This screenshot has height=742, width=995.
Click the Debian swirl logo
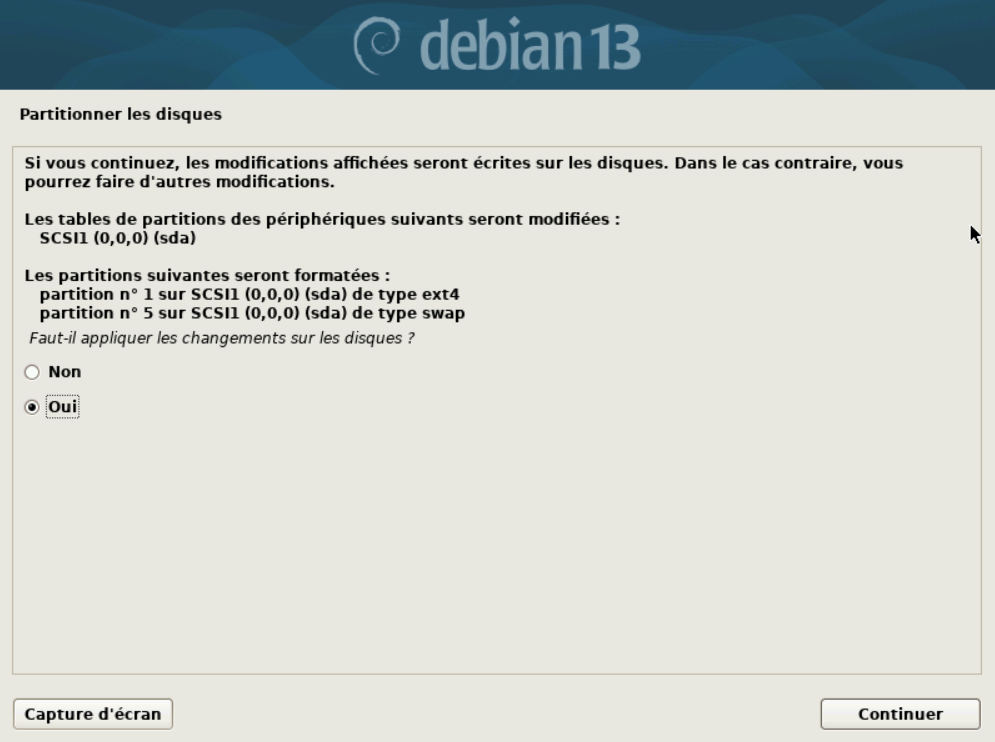coord(377,45)
